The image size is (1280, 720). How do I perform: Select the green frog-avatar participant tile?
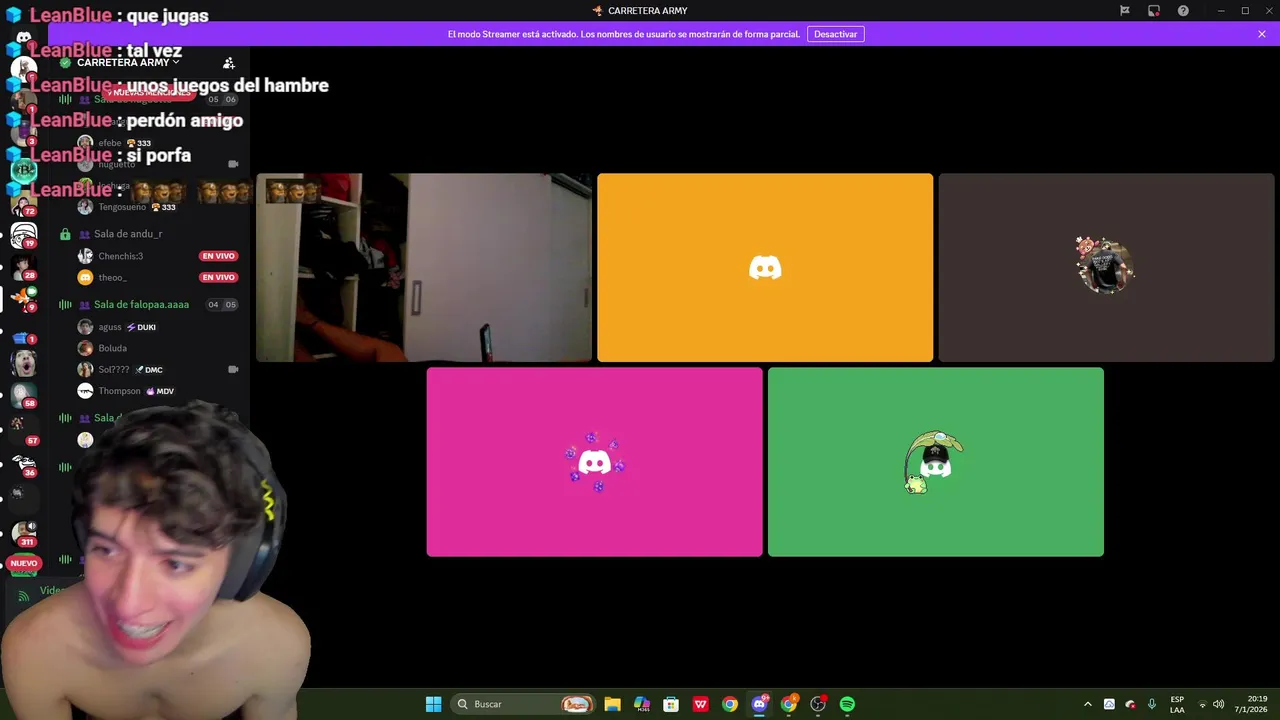tap(936, 462)
